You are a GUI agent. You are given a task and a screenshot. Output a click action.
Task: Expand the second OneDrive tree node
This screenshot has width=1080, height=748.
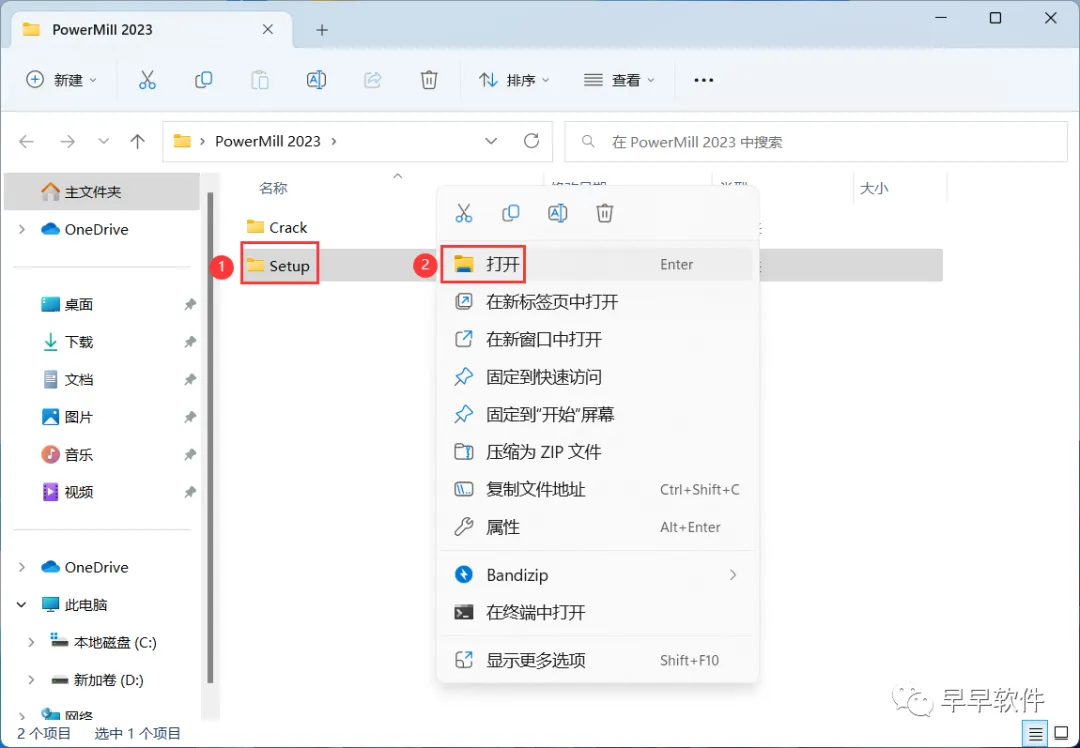[x=21, y=567]
